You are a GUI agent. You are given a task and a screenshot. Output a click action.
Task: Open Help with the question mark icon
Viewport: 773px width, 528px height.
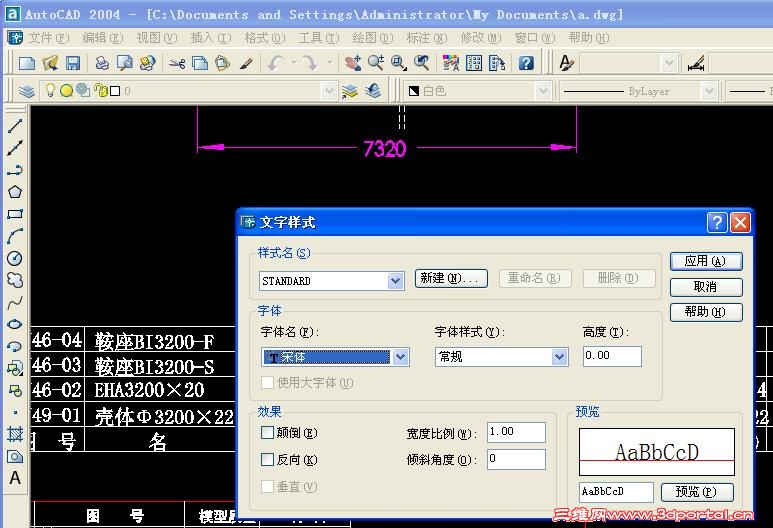(526, 63)
